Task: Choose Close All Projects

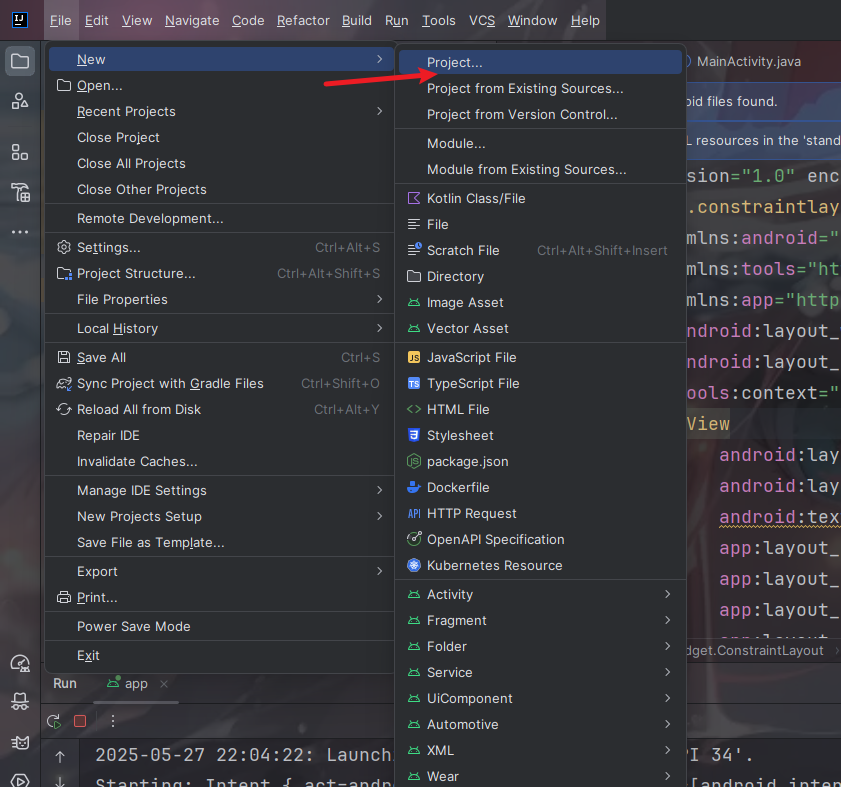Action: tap(220, 163)
